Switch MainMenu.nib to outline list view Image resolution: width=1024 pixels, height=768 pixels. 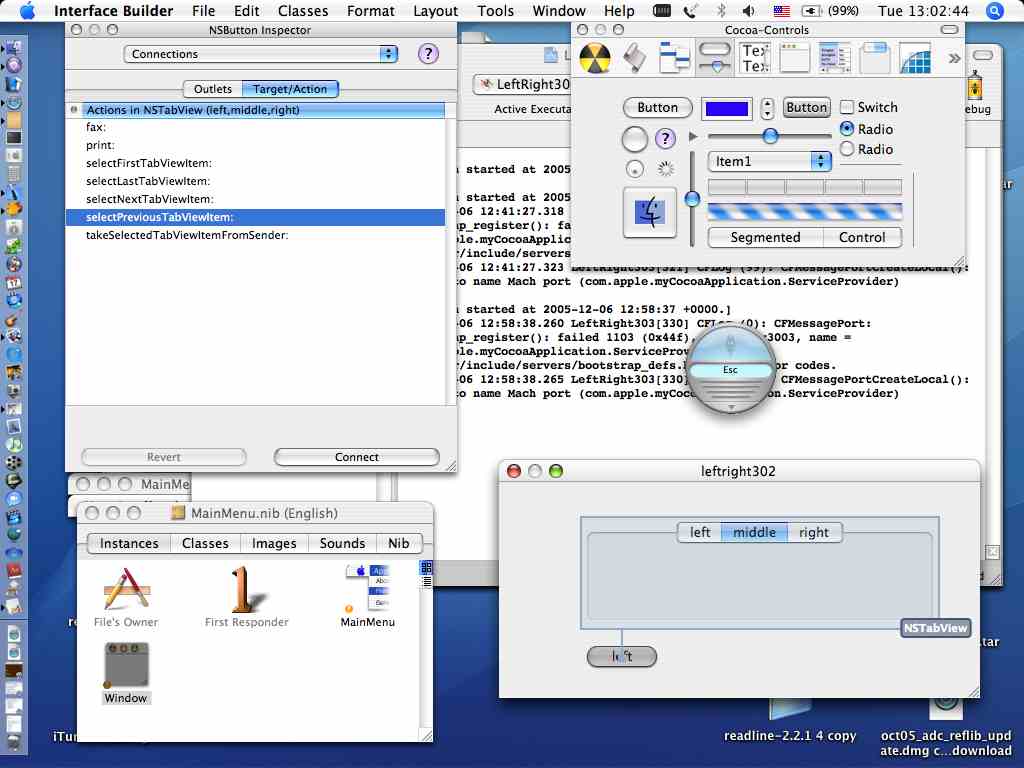pyautogui.click(x=426, y=581)
